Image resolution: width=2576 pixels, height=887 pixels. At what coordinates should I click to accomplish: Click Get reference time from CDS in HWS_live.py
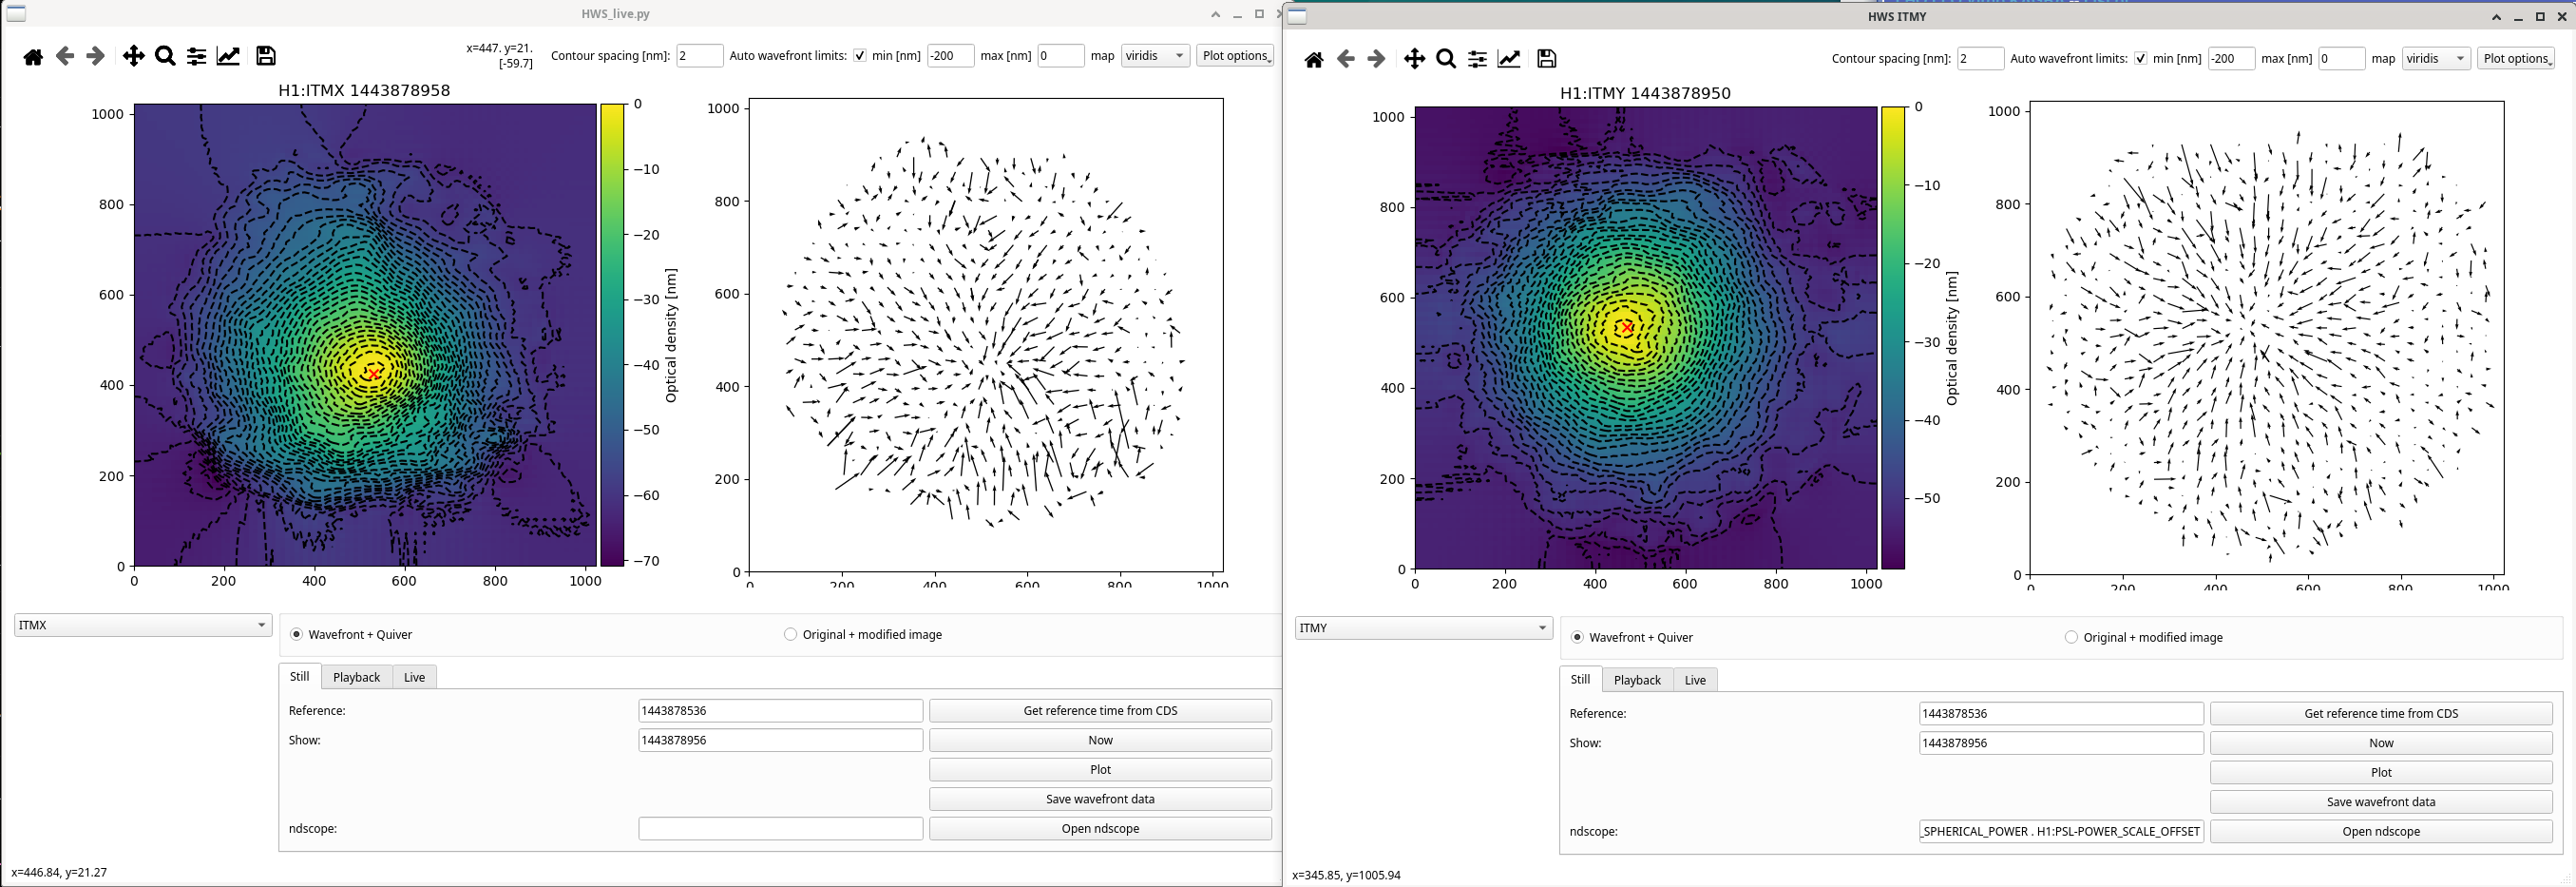(x=1100, y=711)
